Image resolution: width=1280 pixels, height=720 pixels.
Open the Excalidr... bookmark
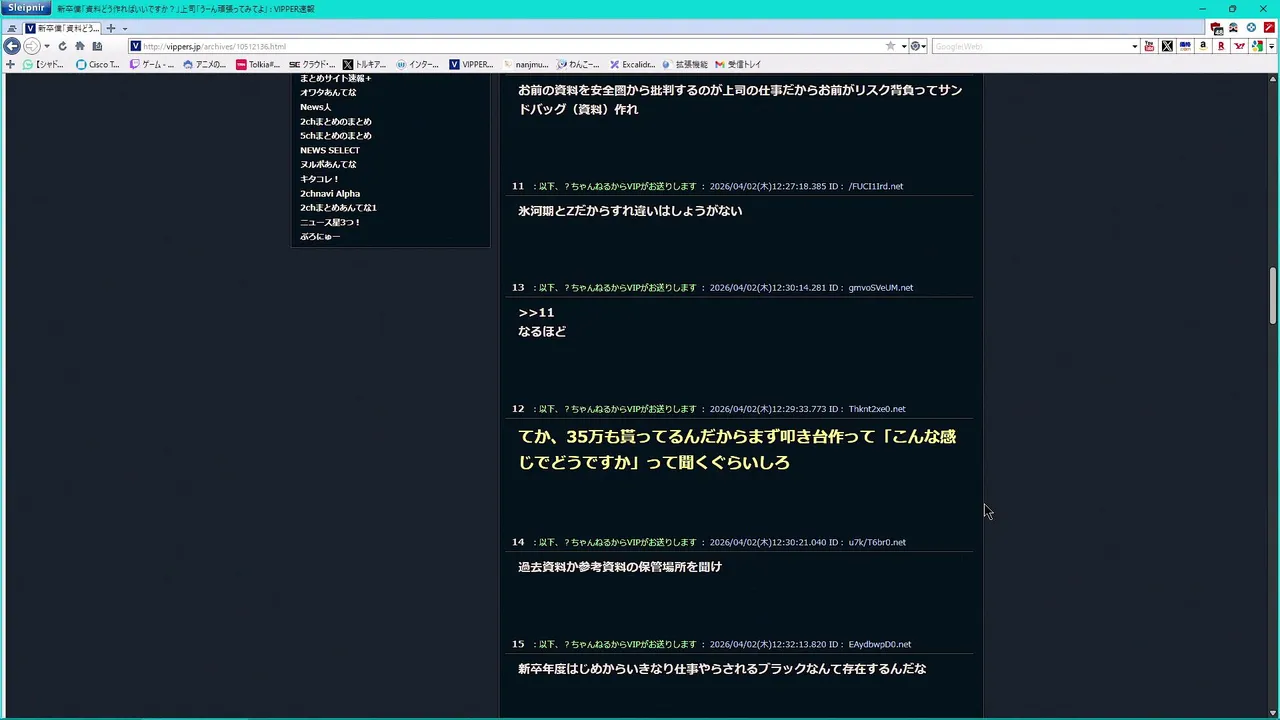632,64
